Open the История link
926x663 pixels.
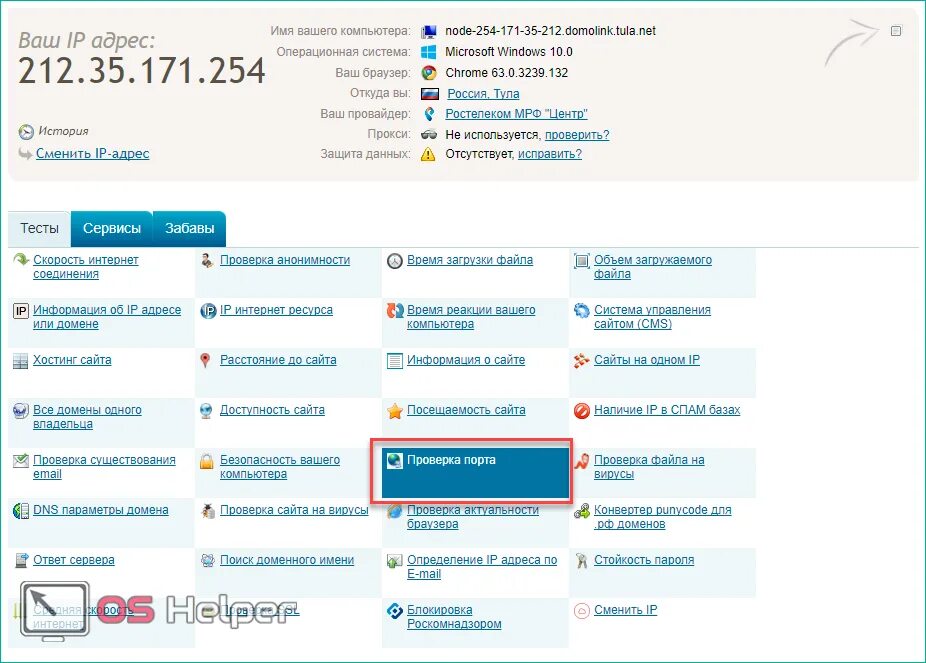click(x=63, y=131)
